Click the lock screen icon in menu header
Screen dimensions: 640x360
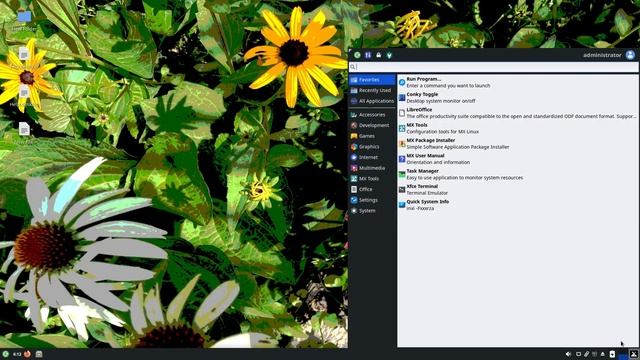378,55
